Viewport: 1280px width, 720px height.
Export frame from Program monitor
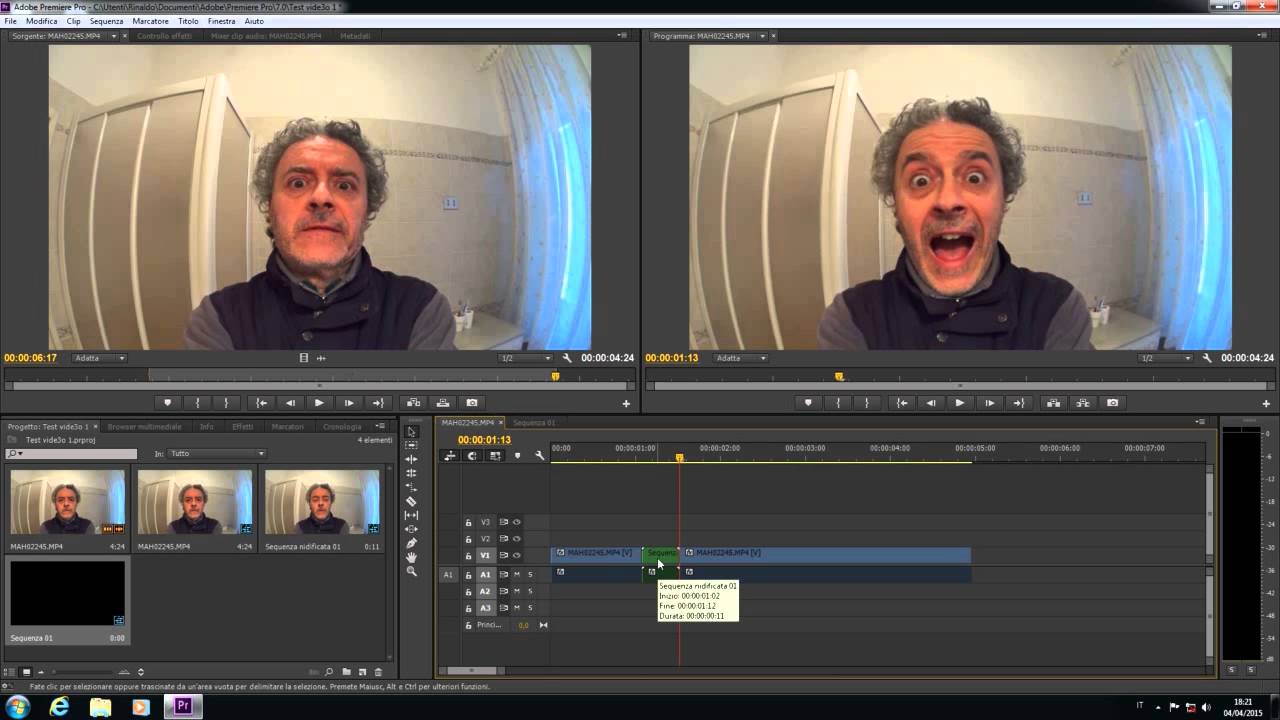[1113, 403]
